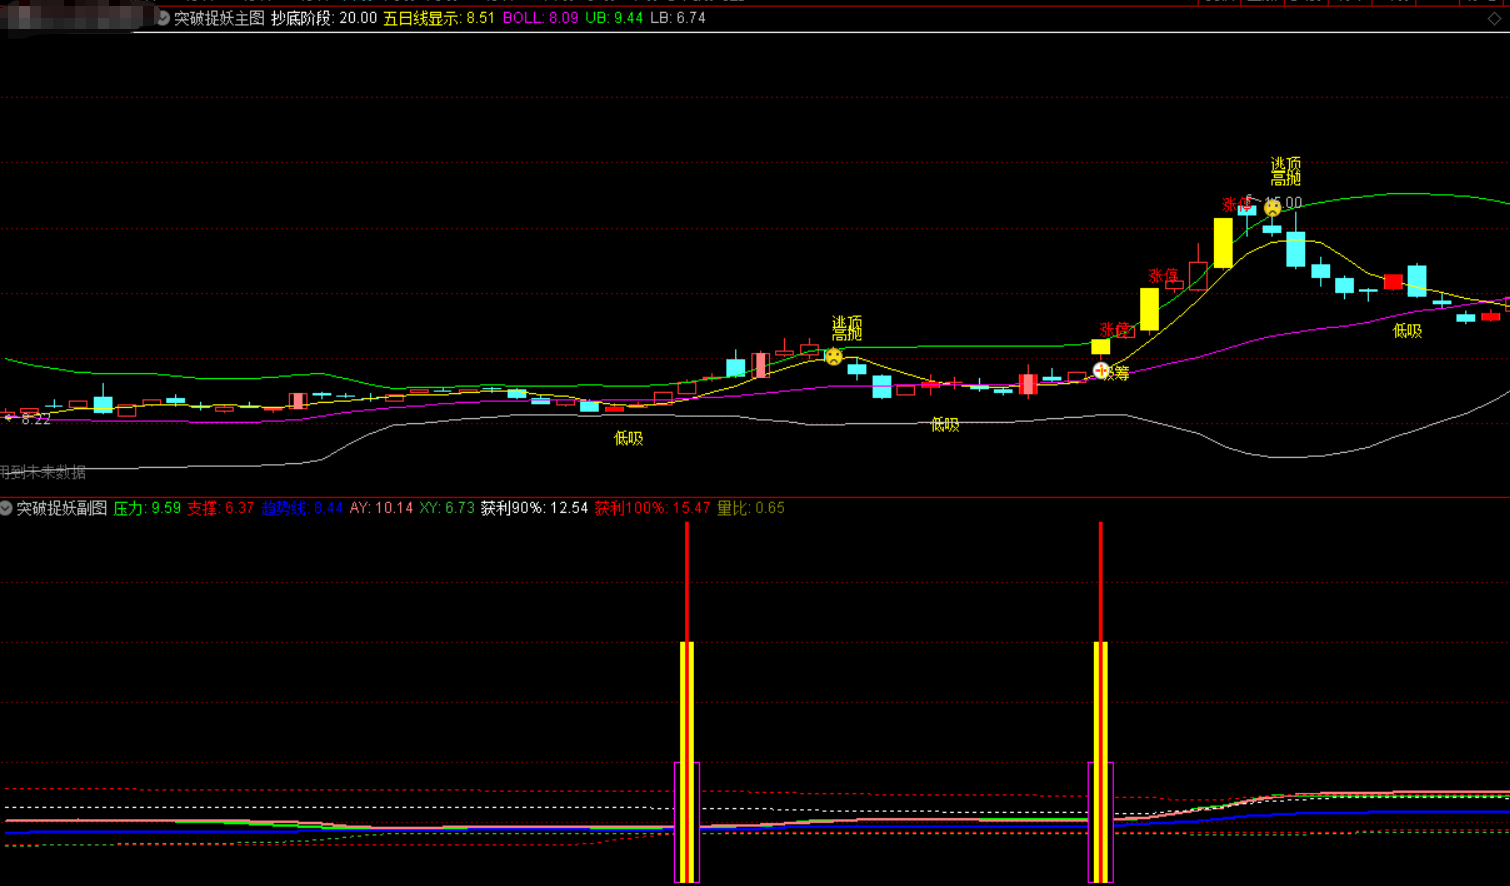The height and width of the screenshot is (886, 1510).
Task: Click the 支撑: 6.37 value
Action: [221, 508]
